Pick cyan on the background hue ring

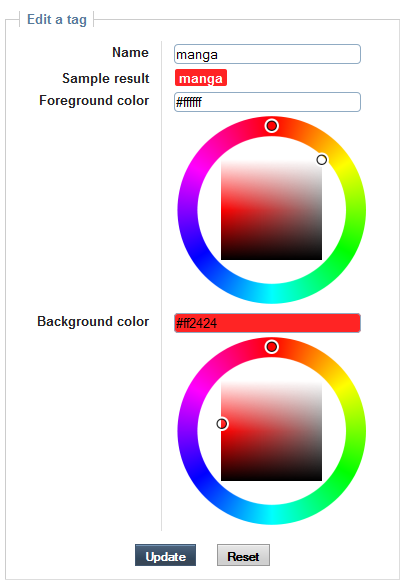(x=272, y=515)
